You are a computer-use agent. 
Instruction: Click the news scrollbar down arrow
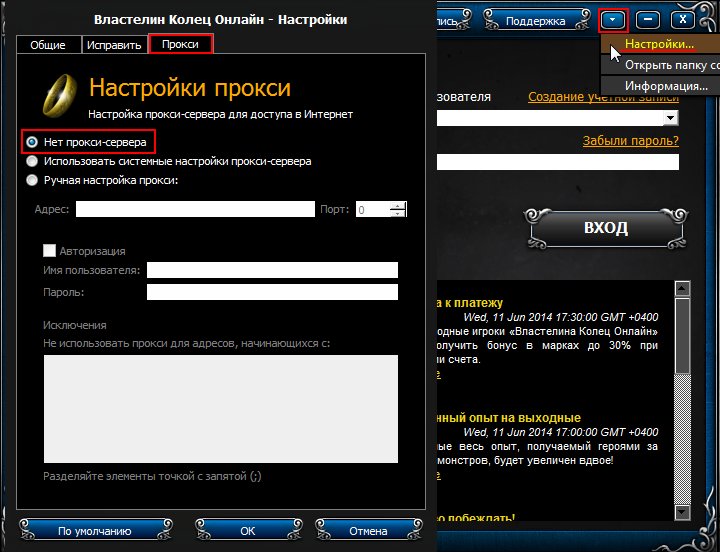point(682,512)
